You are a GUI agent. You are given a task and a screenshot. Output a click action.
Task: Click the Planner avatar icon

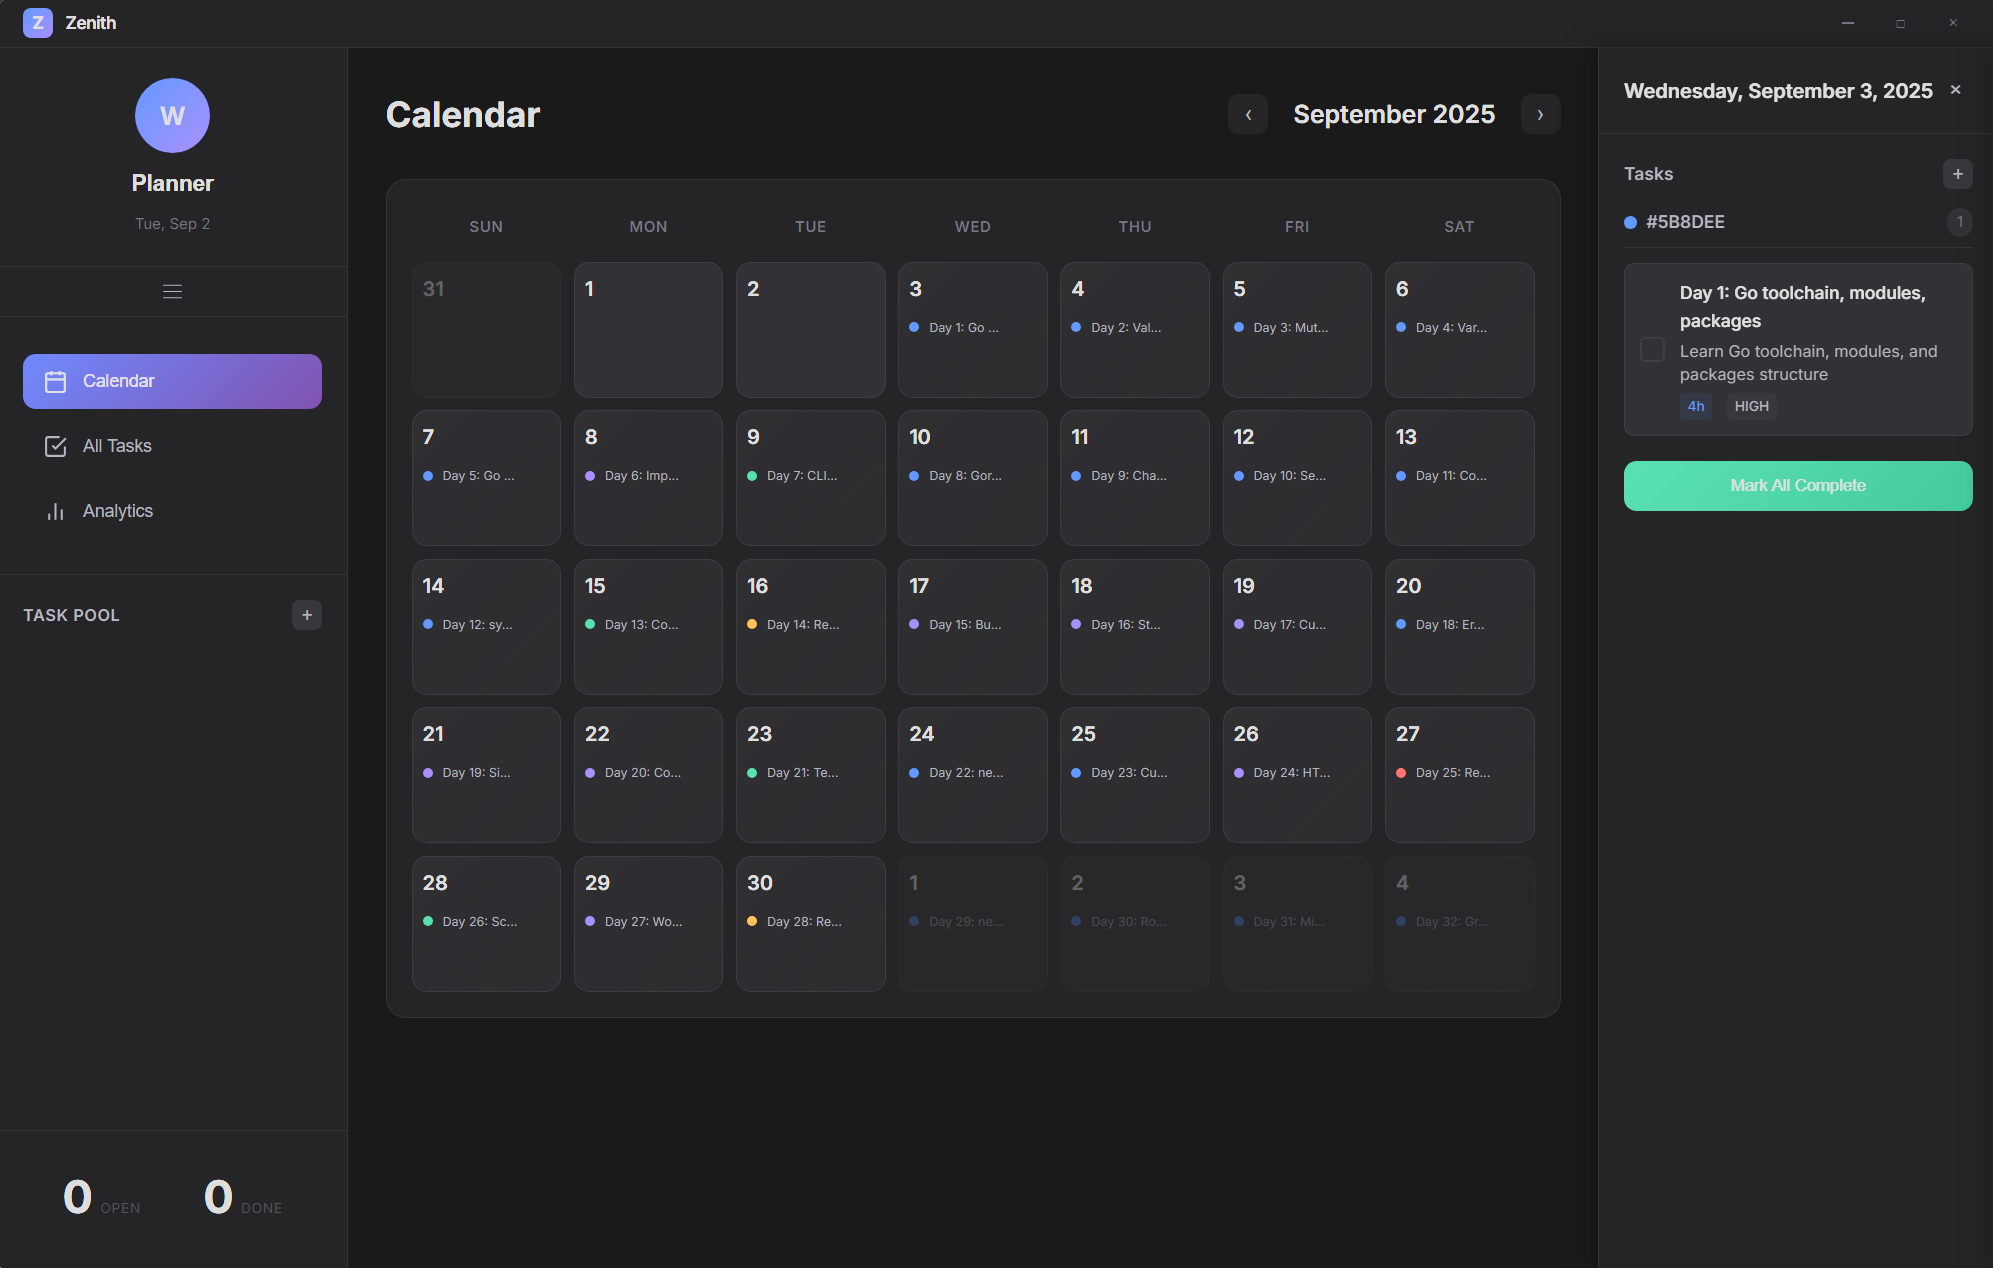coord(172,115)
